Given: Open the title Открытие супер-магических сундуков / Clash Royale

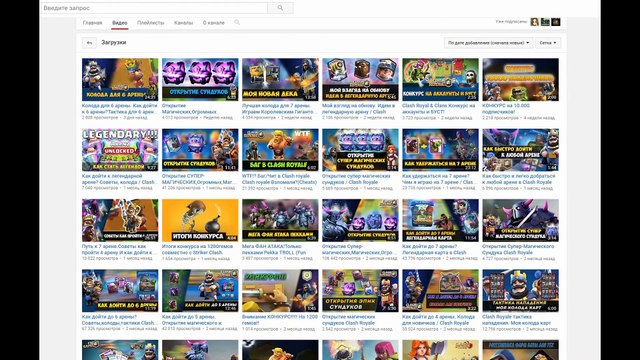Looking at the screenshot, I should coord(356,179).
